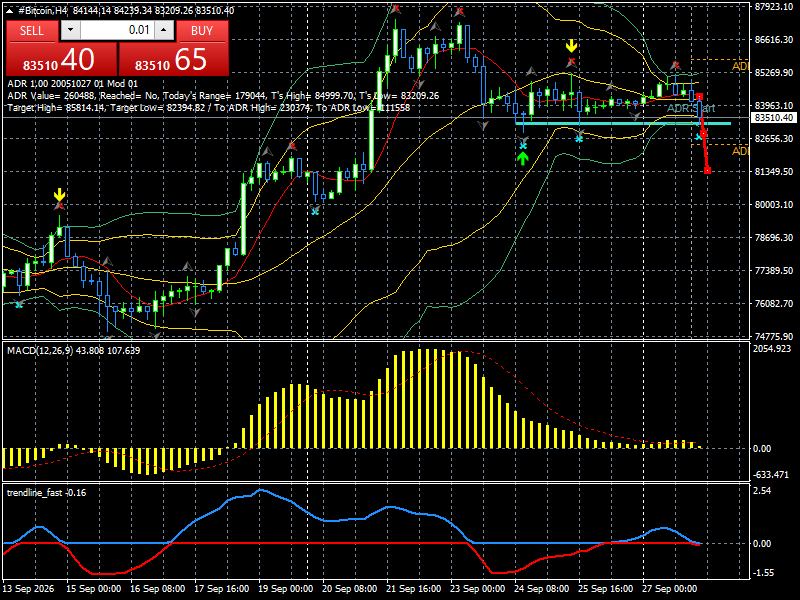Image resolution: width=800 pixels, height=600 pixels.
Task: Click the ADR 1,00 20051027 header line
Action: click(x=72, y=84)
